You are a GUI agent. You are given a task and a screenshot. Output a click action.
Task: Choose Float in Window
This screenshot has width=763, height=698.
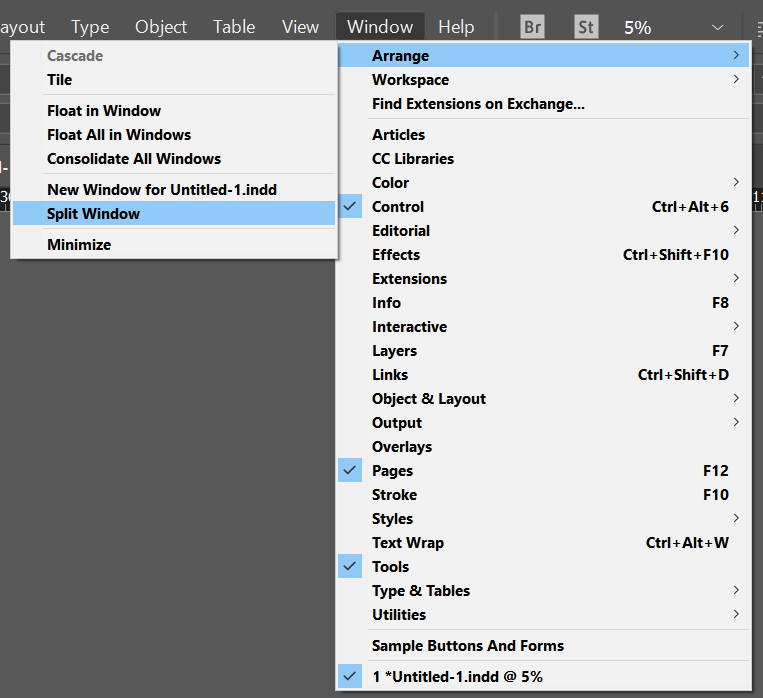(x=174, y=110)
